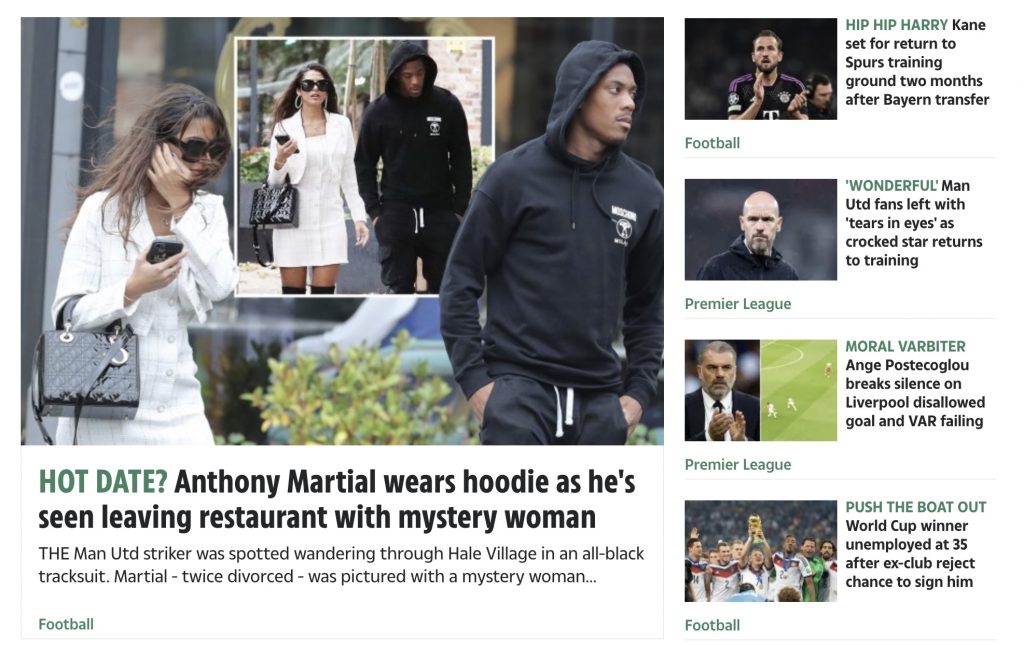Open the Harry Kane clapping thumbnail
This screenshot has width=1024, height=645.
tap(760, 69)
